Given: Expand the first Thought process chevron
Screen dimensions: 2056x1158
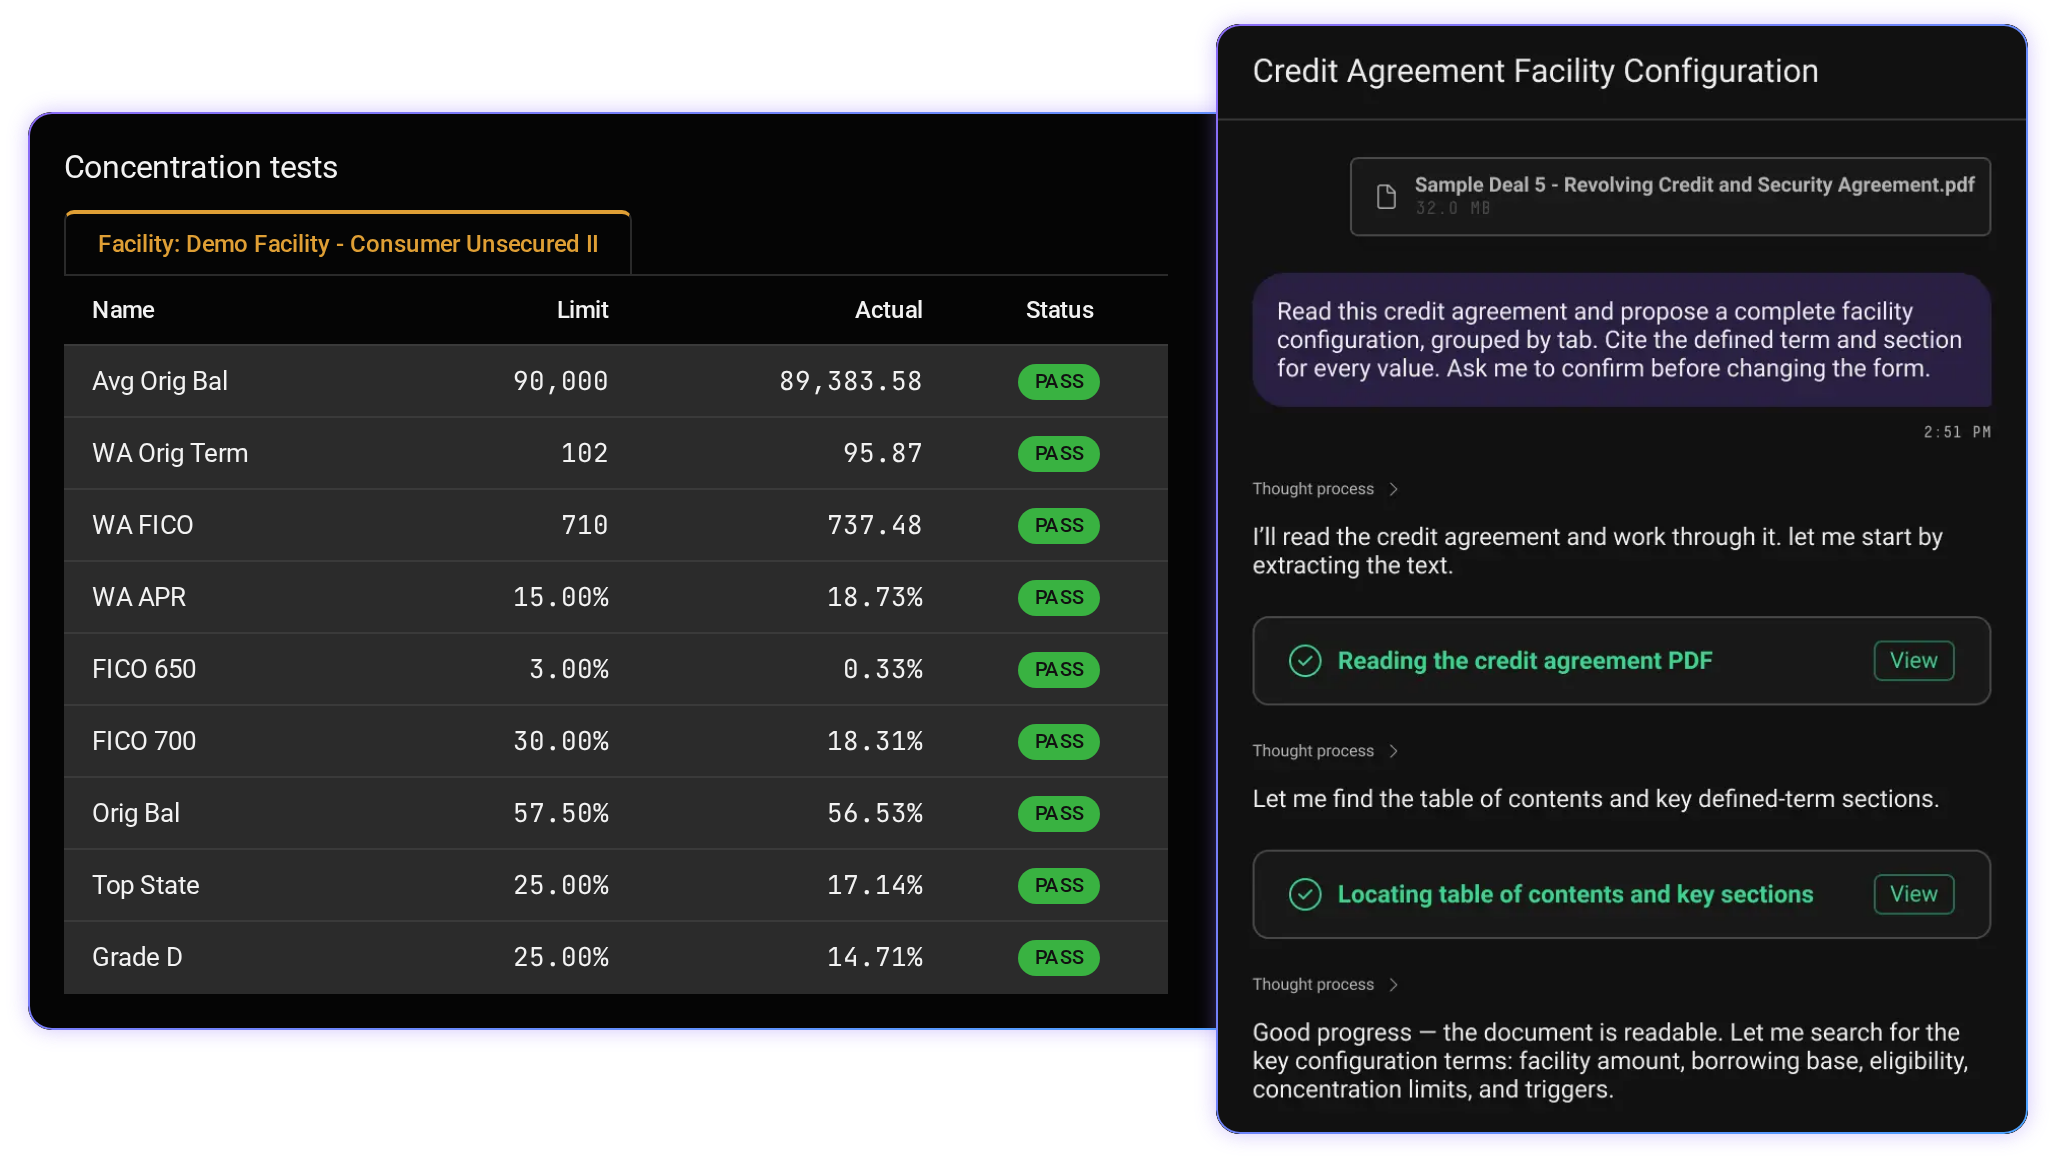Looking at the screenshot, I should click(x=1393, y=489).
